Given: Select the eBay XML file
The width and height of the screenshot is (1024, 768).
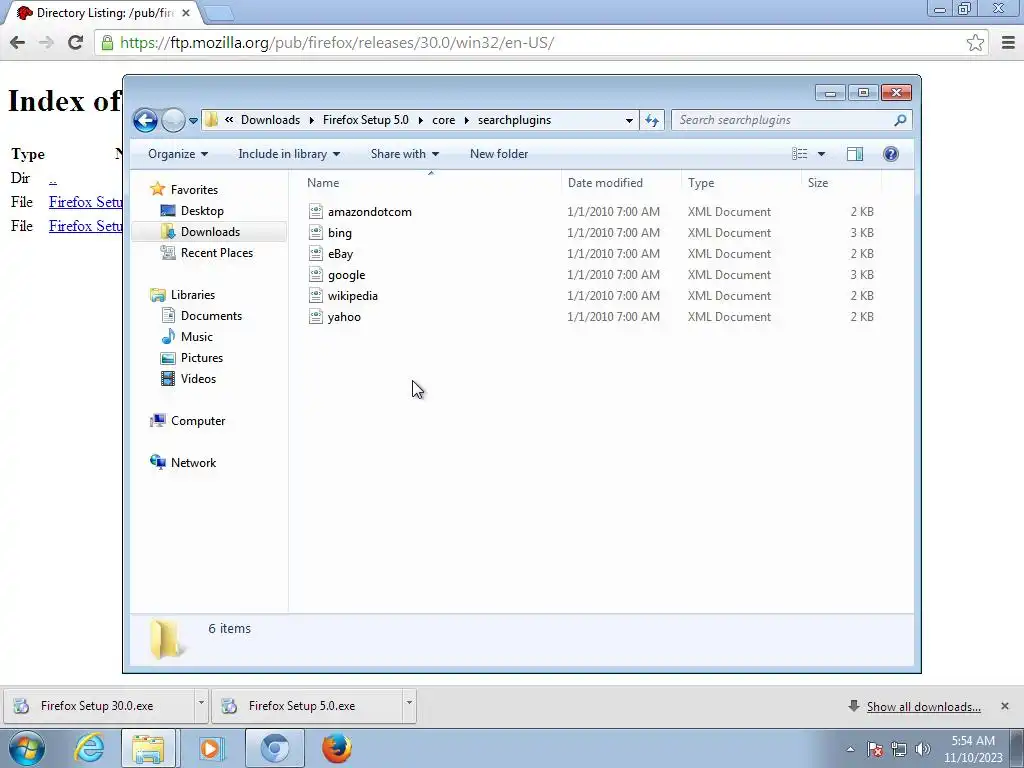Looking at the screenshot, I should [x=591, y=253].
